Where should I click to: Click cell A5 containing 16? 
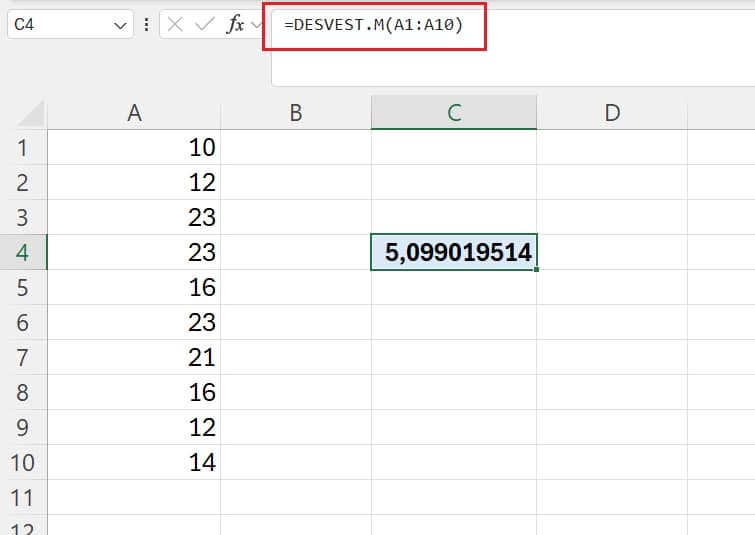pos(134,287)
